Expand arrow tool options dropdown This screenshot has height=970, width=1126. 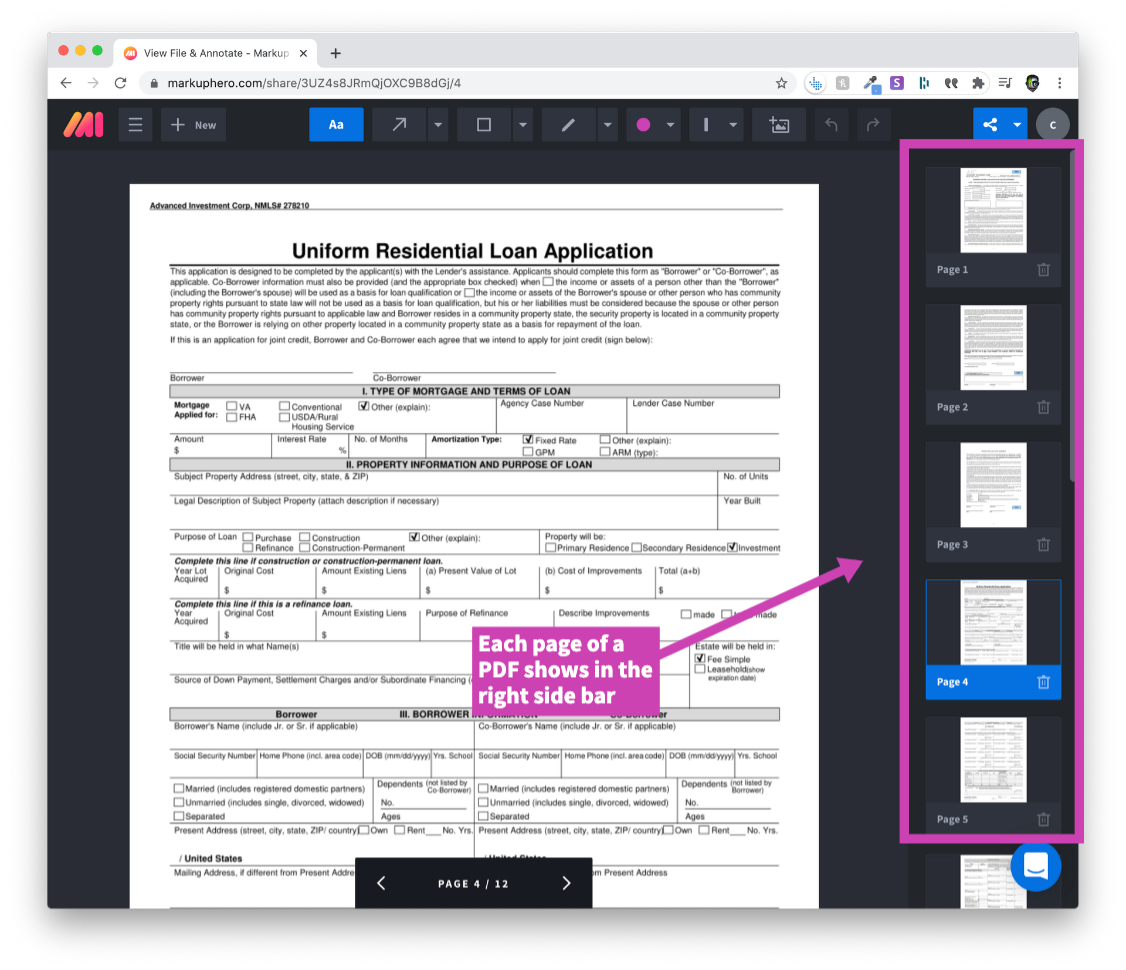[438, 125]
